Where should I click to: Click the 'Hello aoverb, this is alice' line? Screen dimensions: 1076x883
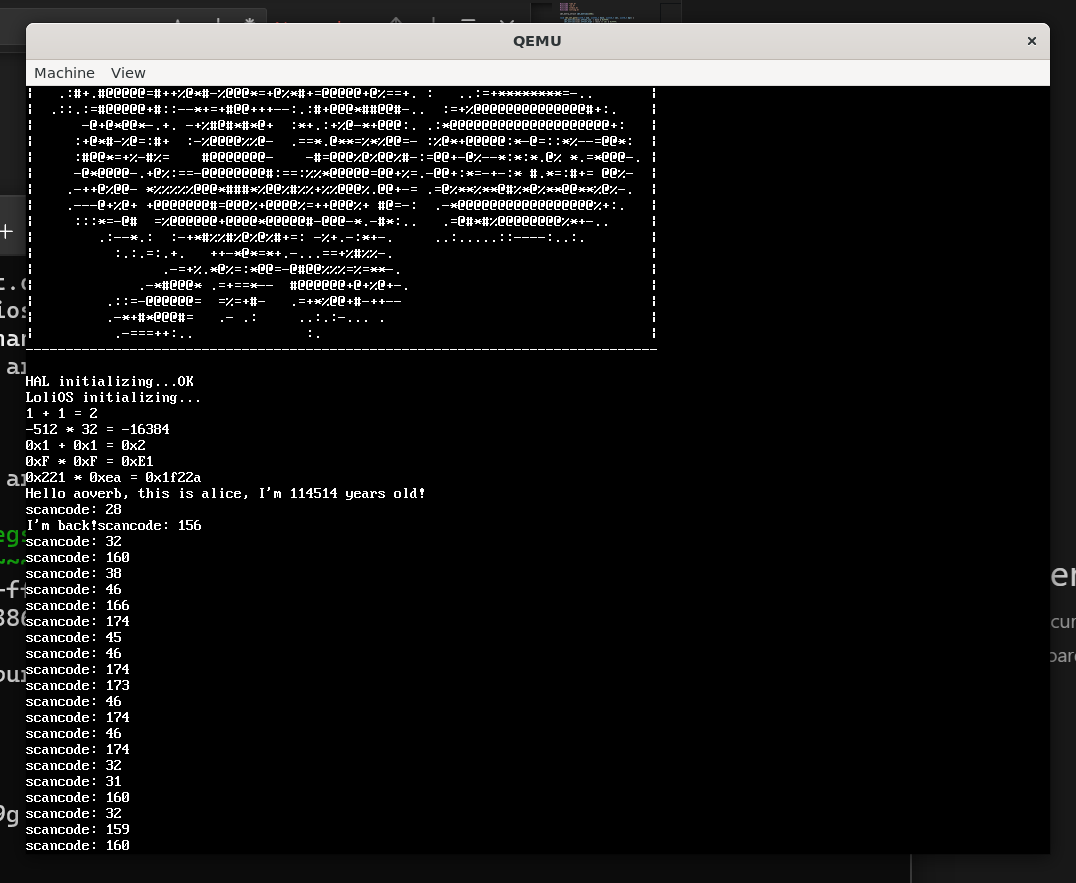pyautogui.click(x=225, y=493)
